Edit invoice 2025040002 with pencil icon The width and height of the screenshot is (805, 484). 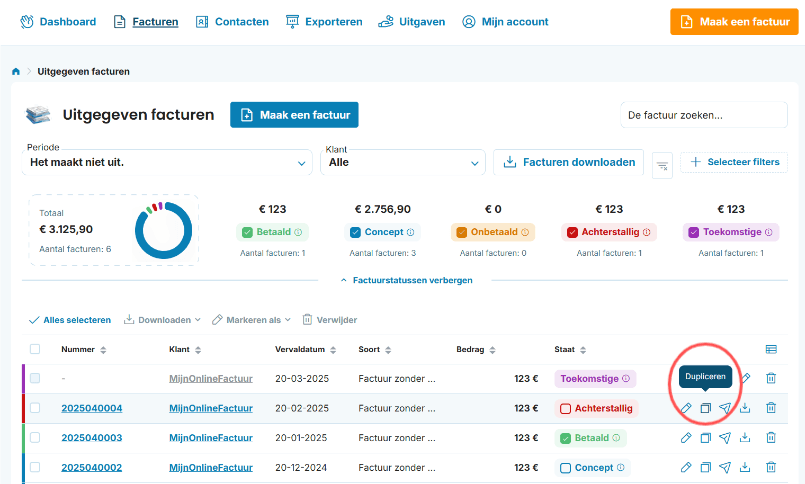[686, 468]
